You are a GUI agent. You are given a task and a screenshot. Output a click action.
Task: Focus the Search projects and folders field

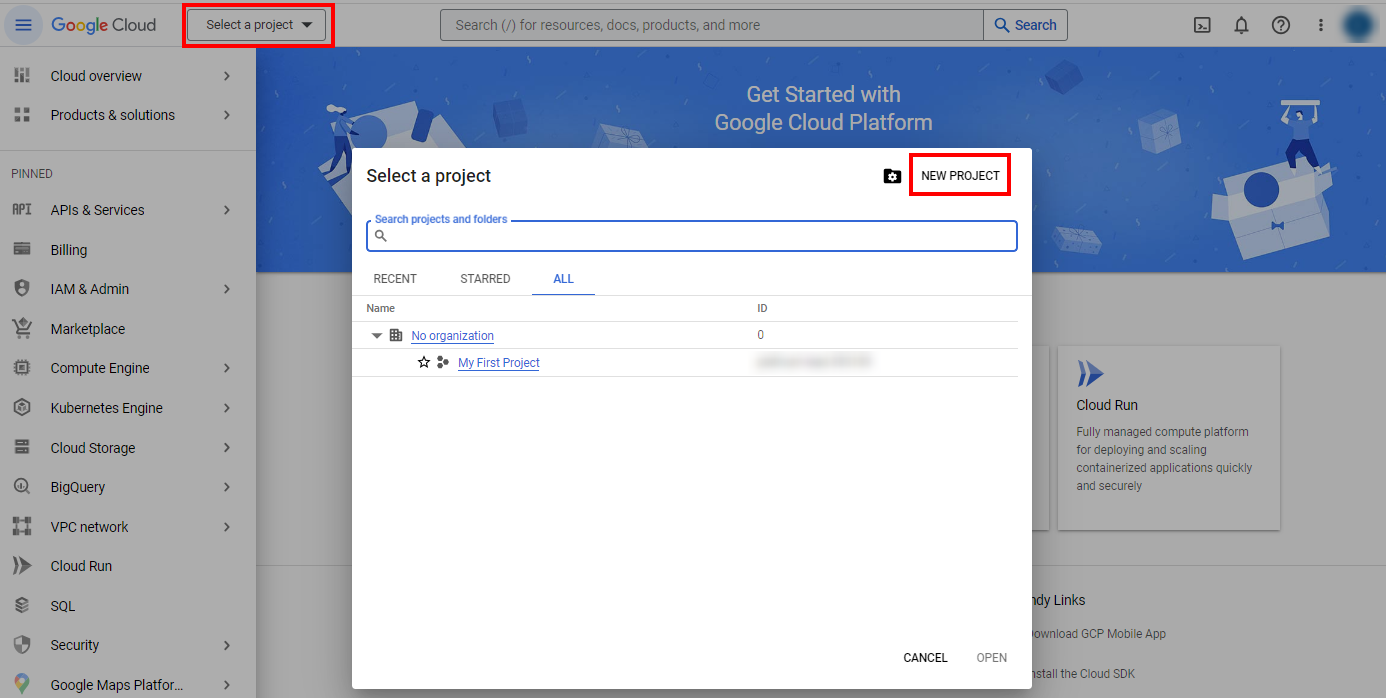click(x=700, y=237)
